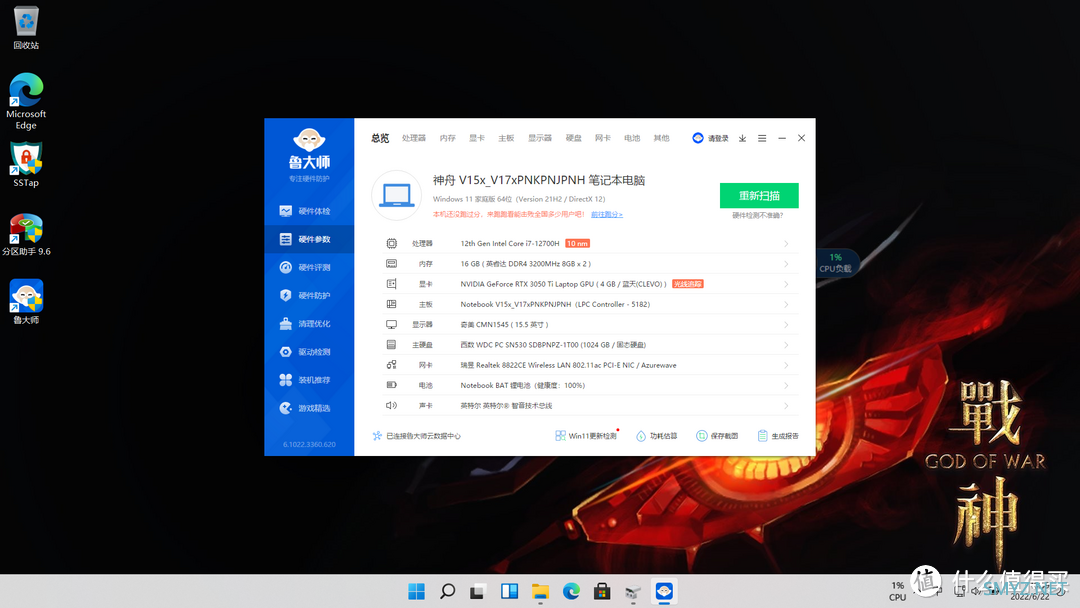The width and height of the screenshot is (1080, 608).
Task: Open the 硬盘 tab
Action: coord(574,138)
